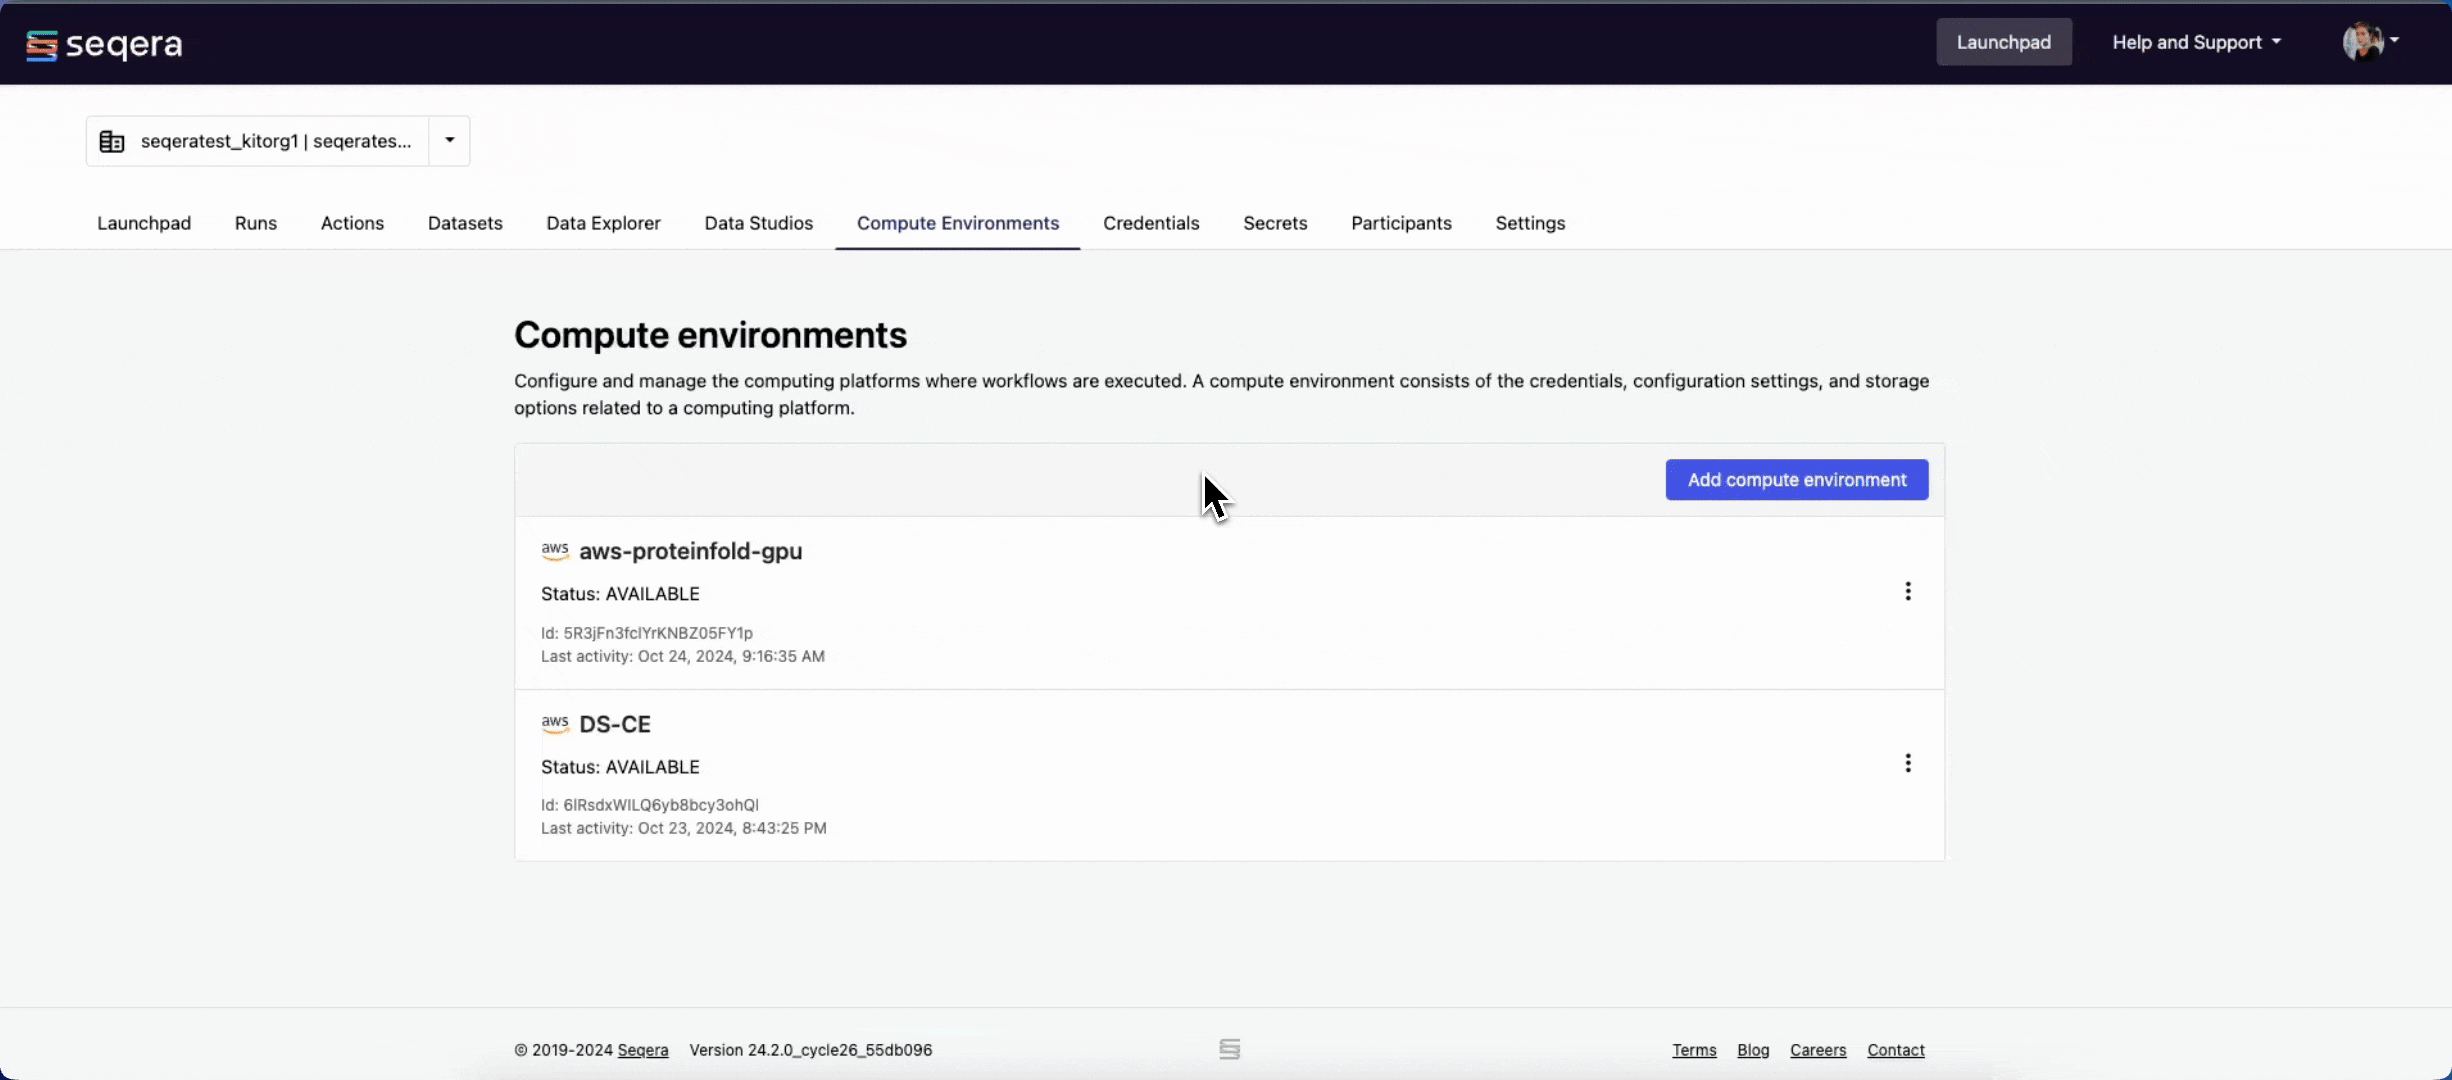Click the three-dot menu for aws-proteinfold-gpu

(x=1908, y=591)
